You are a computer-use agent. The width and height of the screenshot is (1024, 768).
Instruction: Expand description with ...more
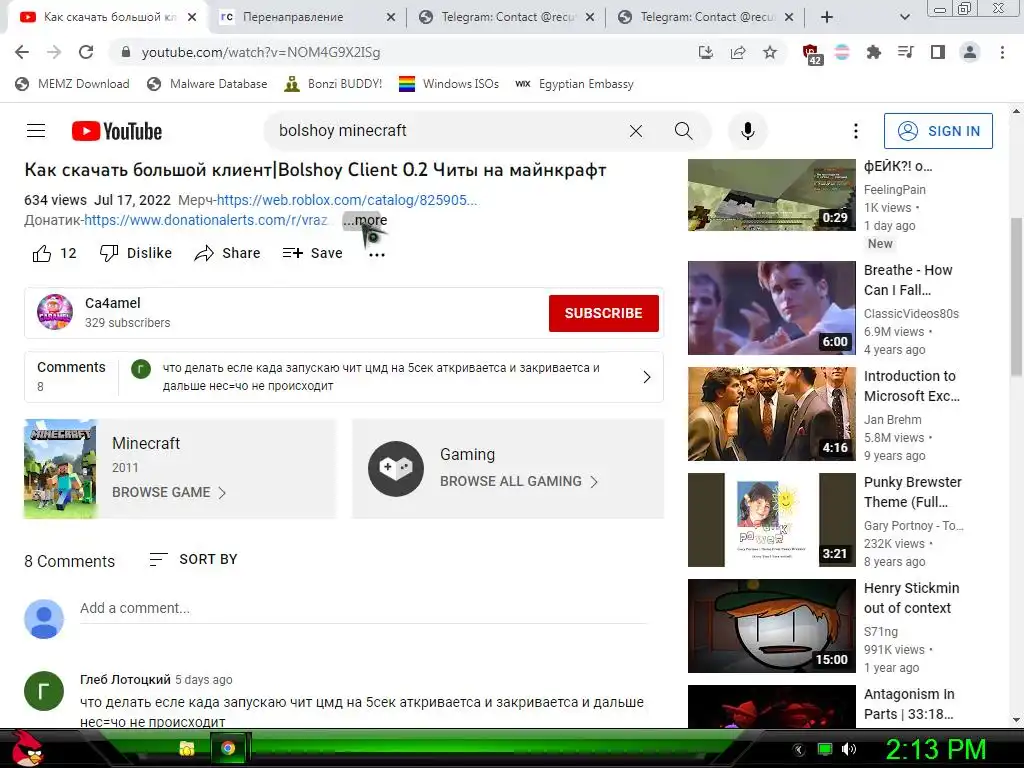[365, 220]
